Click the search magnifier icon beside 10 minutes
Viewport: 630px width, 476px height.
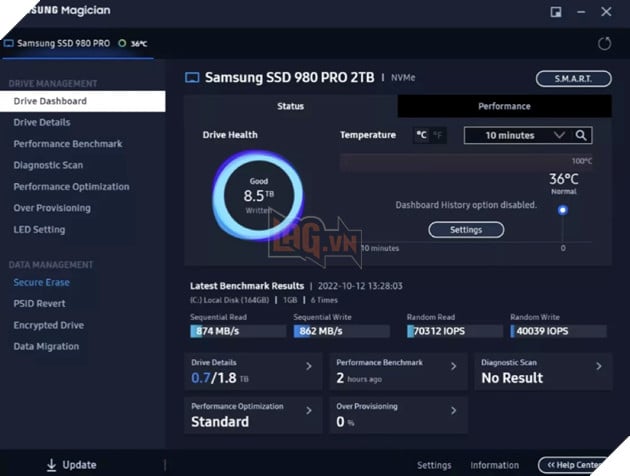coord(581,135)
